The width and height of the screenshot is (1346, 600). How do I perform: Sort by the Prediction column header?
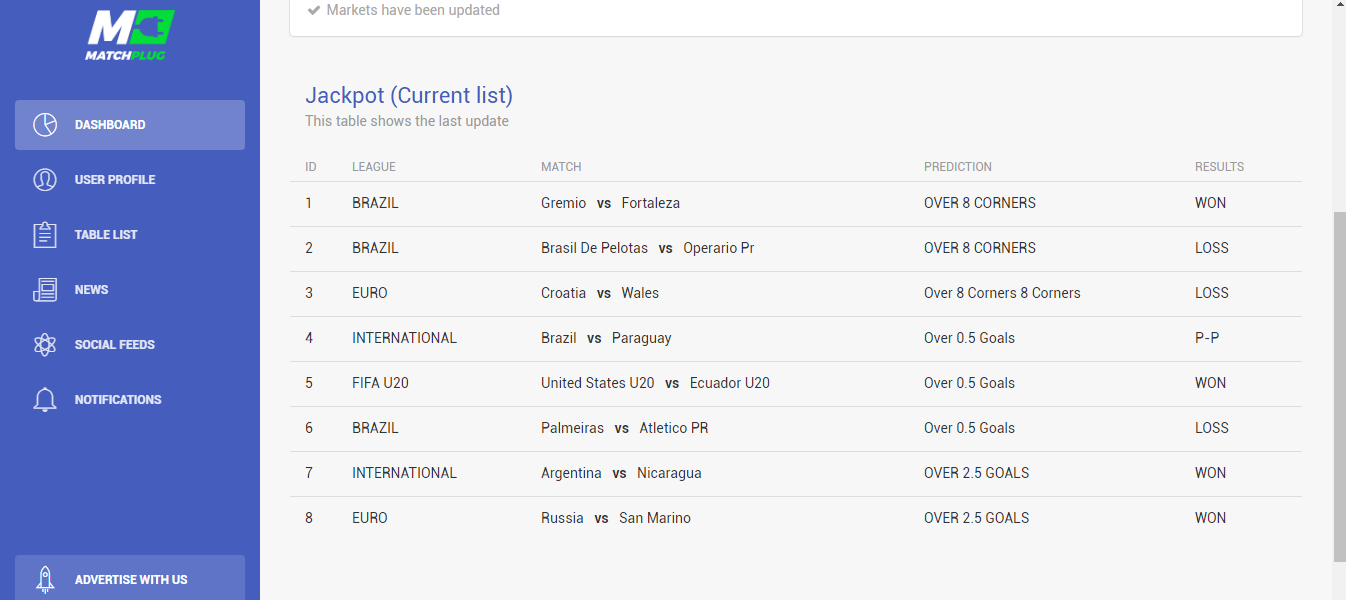coord(958,167)
